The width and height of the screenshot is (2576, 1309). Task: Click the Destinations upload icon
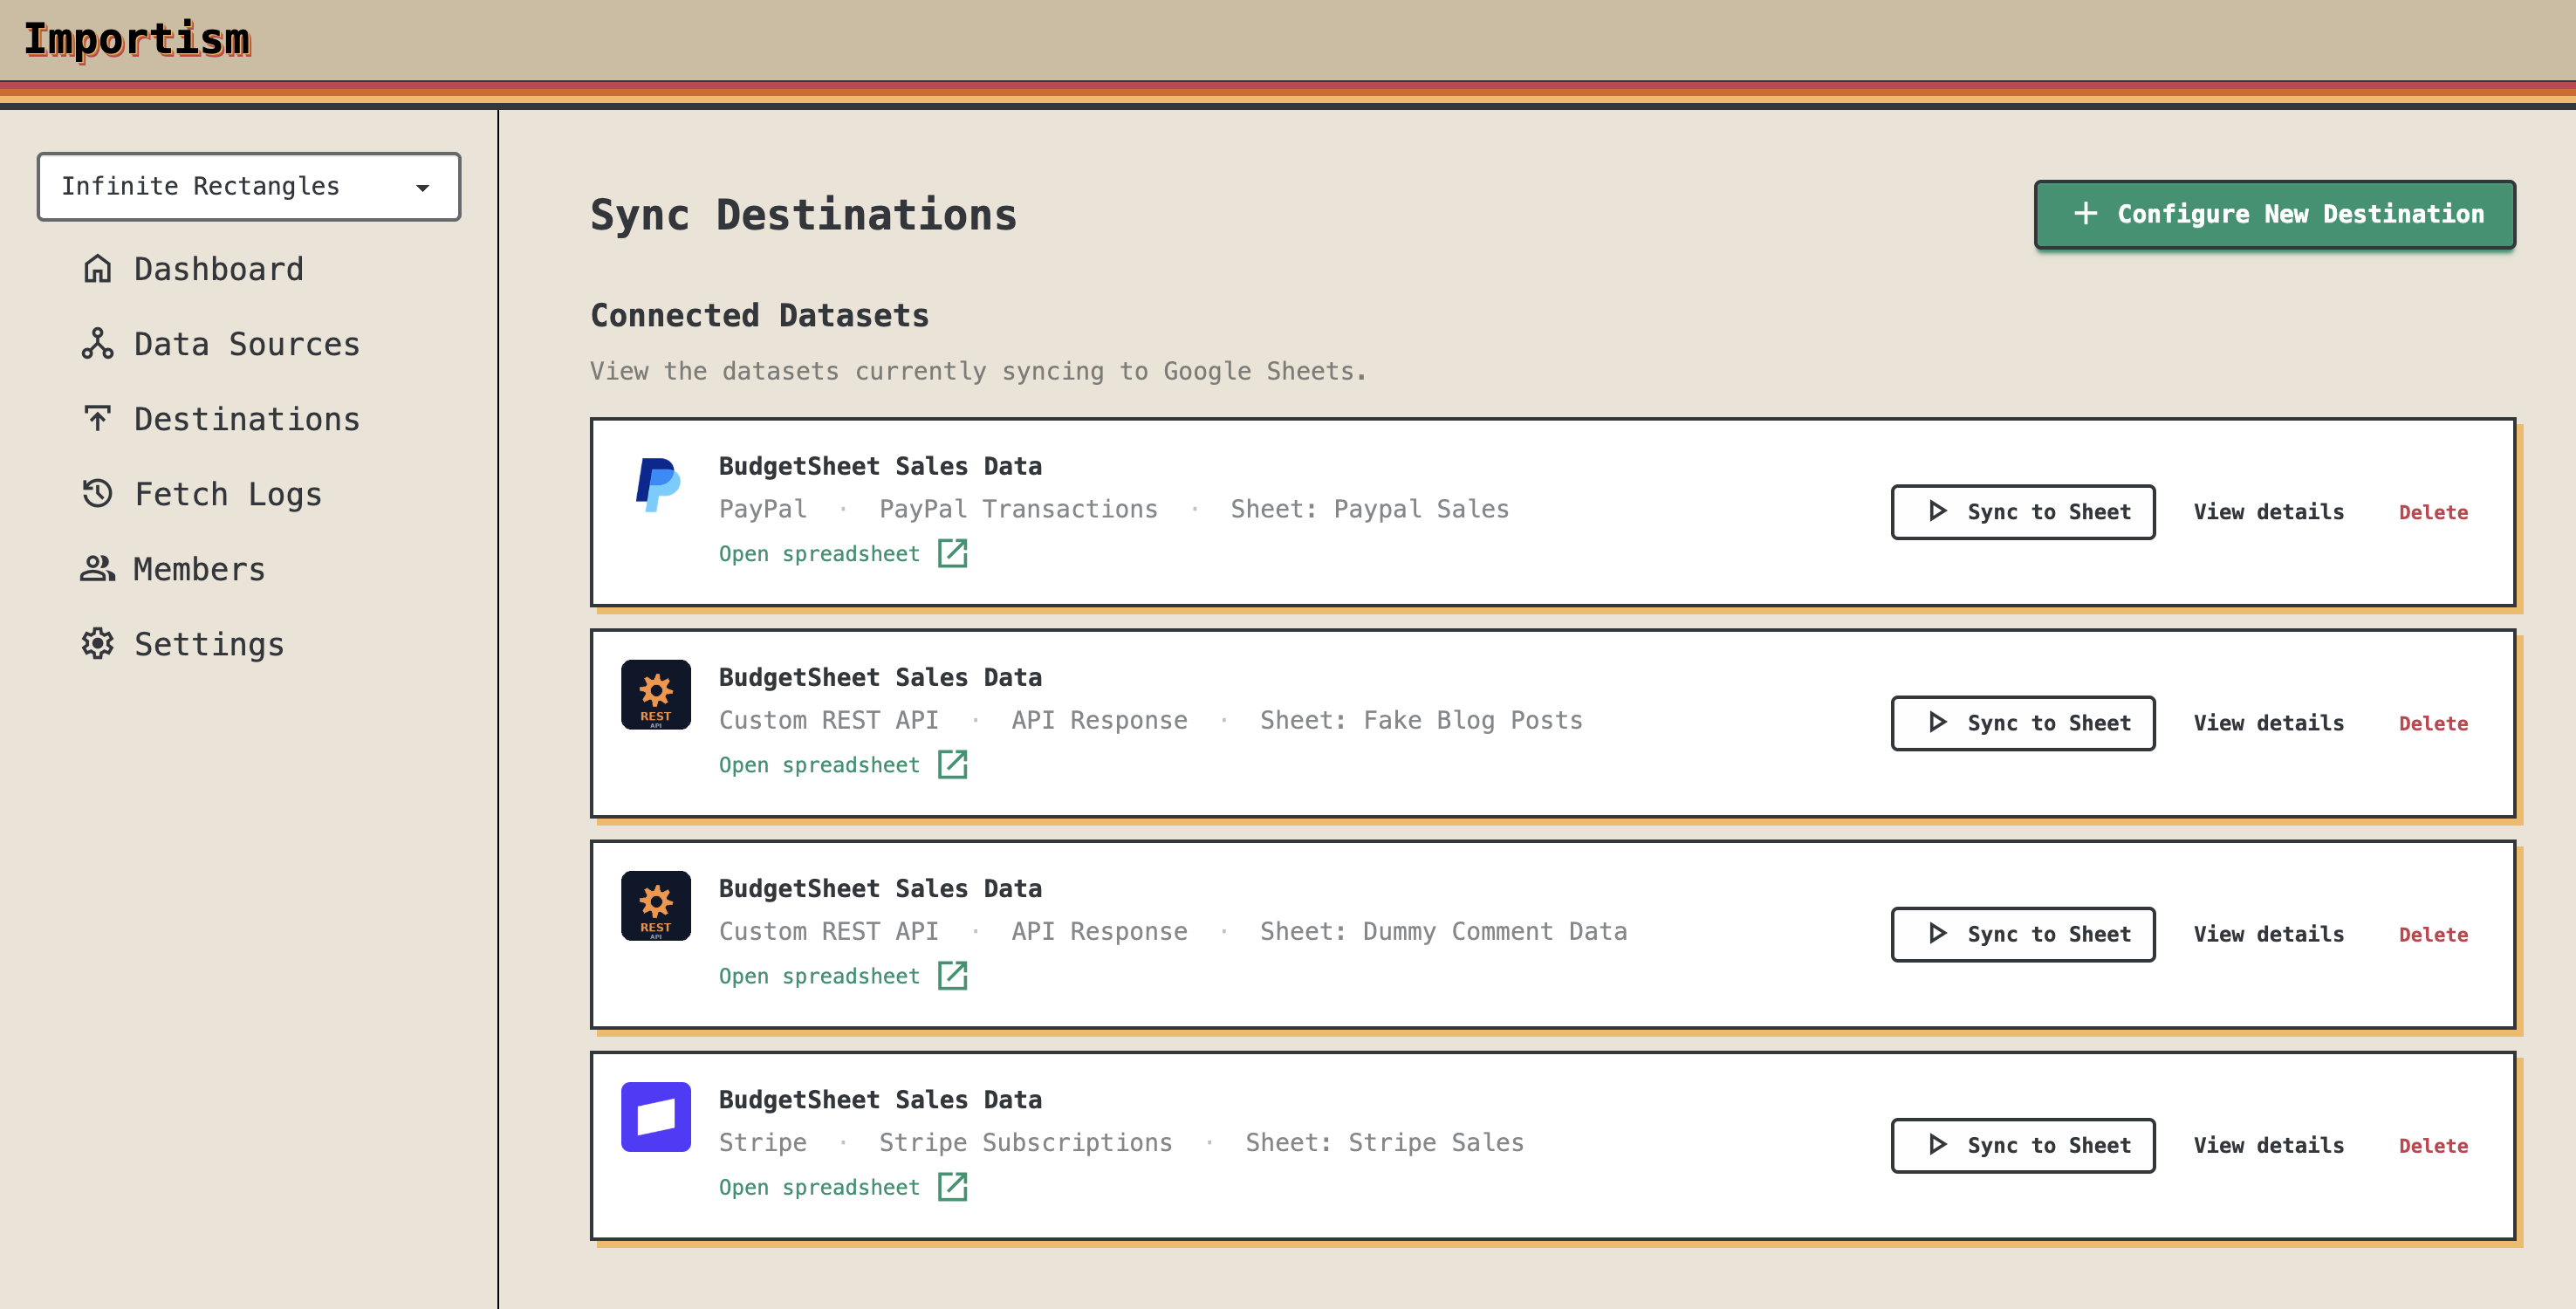(97, 418)
